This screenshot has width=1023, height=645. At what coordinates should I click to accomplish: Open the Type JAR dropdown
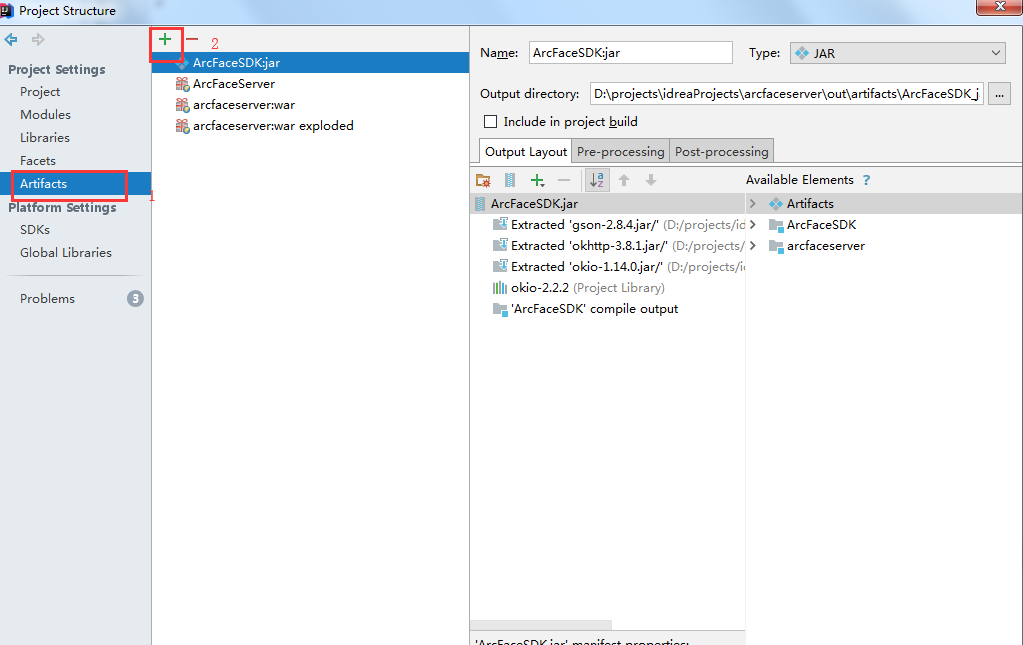[897, 53]
